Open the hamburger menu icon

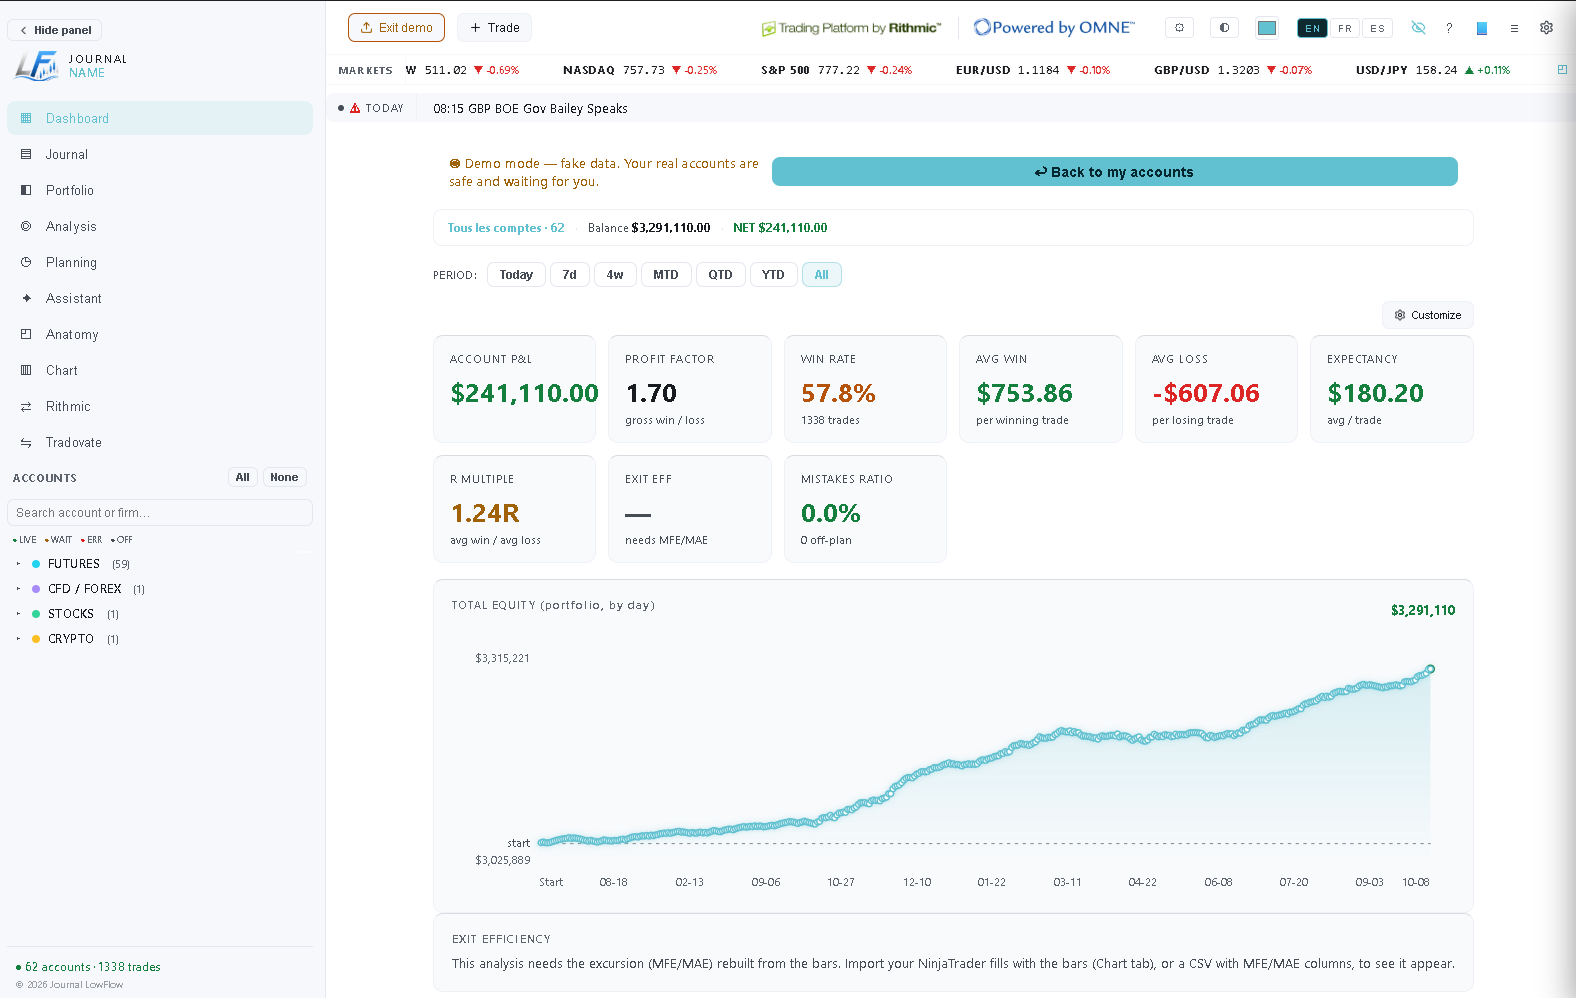(1514, 28)
